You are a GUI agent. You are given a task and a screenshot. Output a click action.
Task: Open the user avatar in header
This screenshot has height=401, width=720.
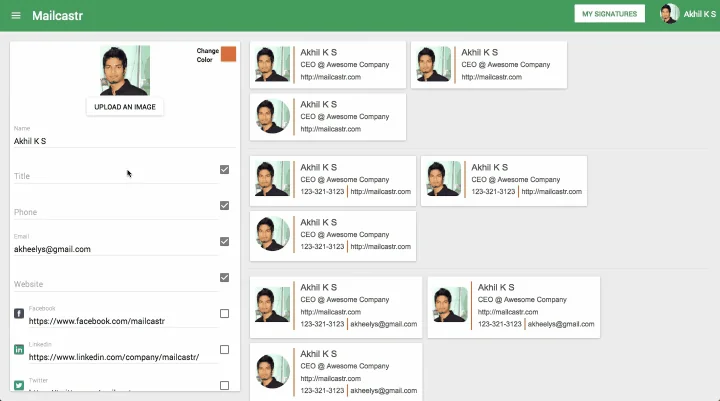669,14
